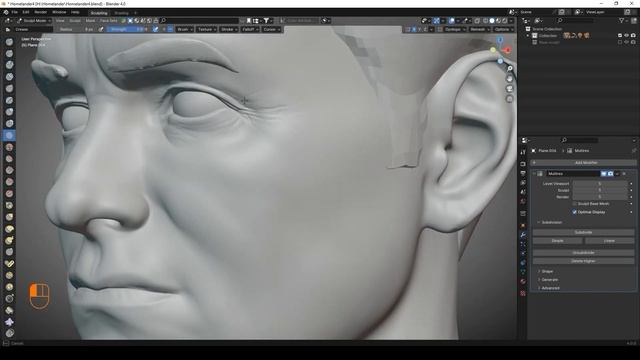Switch to the Sculpting workspace tab
This screenshot has width=640, height=360.
(x=99, y=13)
